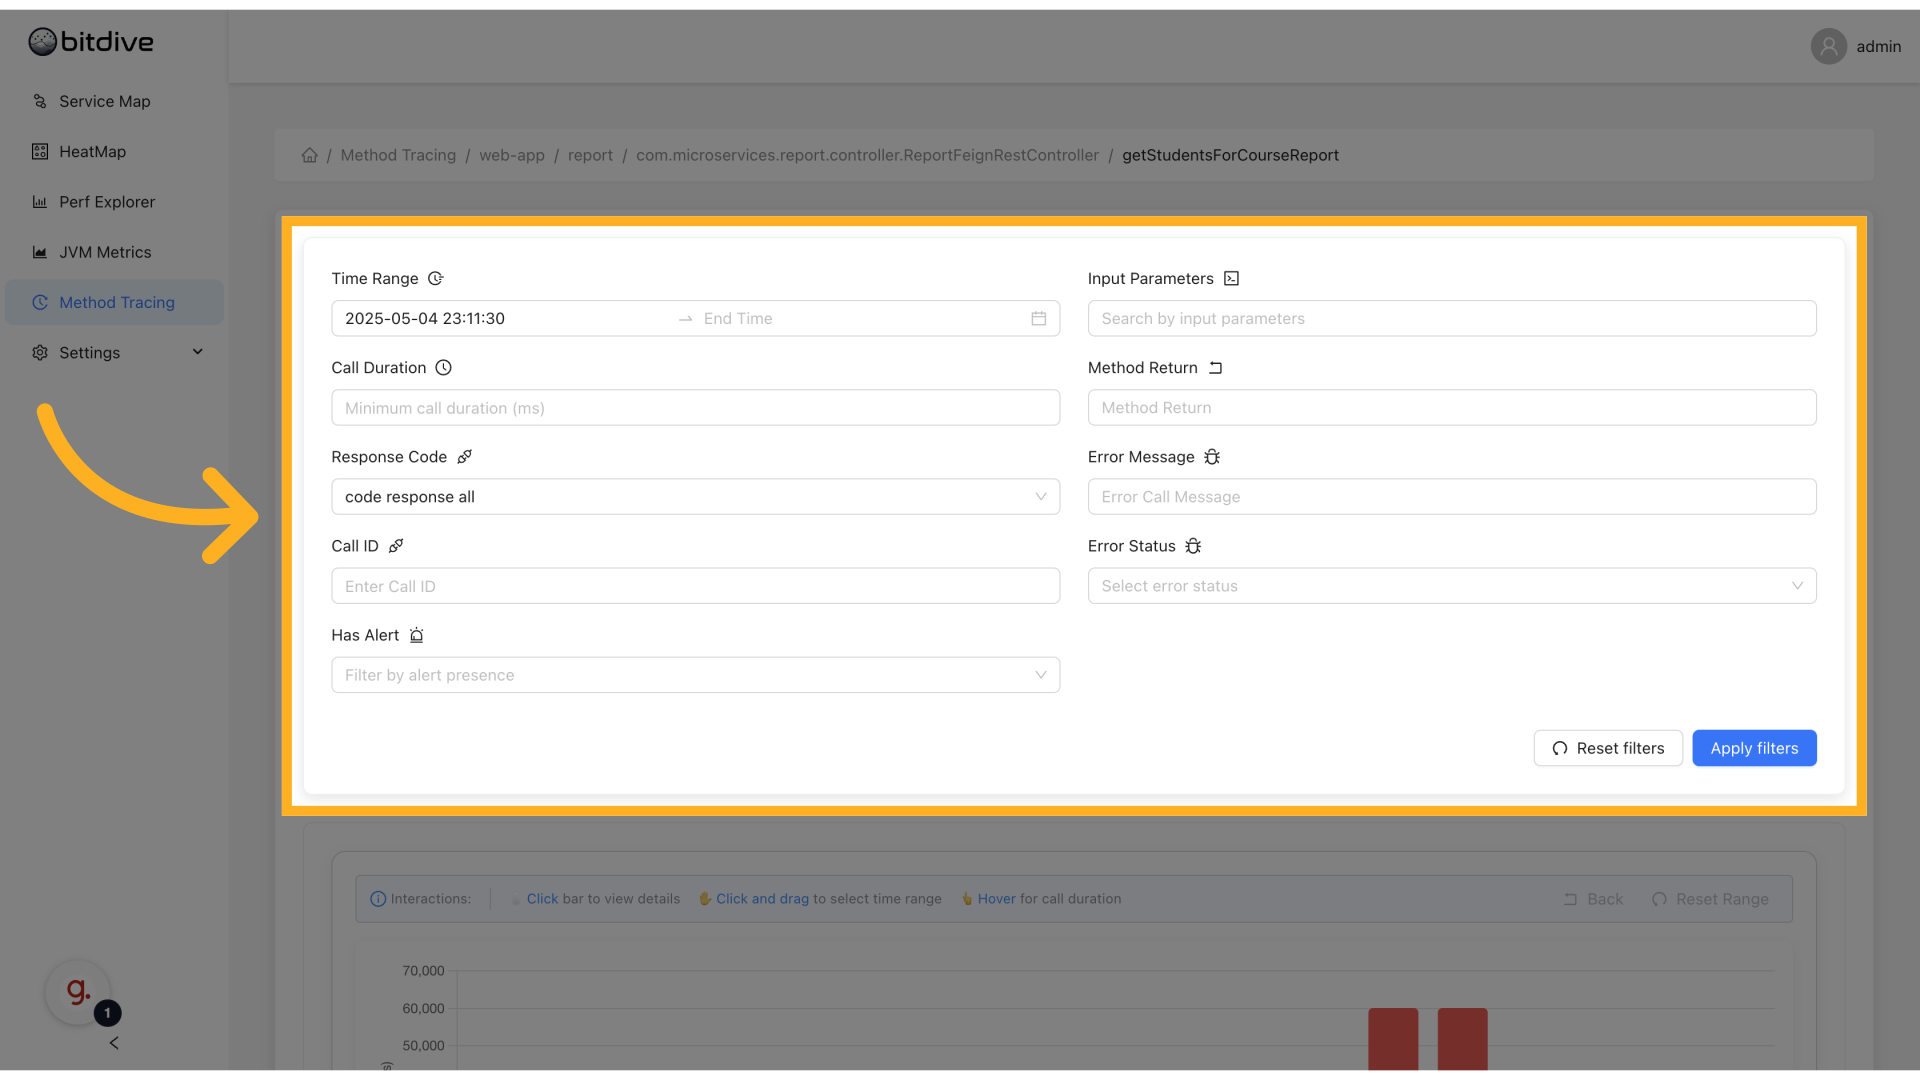Focus the Enter Call ID field
1920x1080 pixels.
(x=695, y=586)
